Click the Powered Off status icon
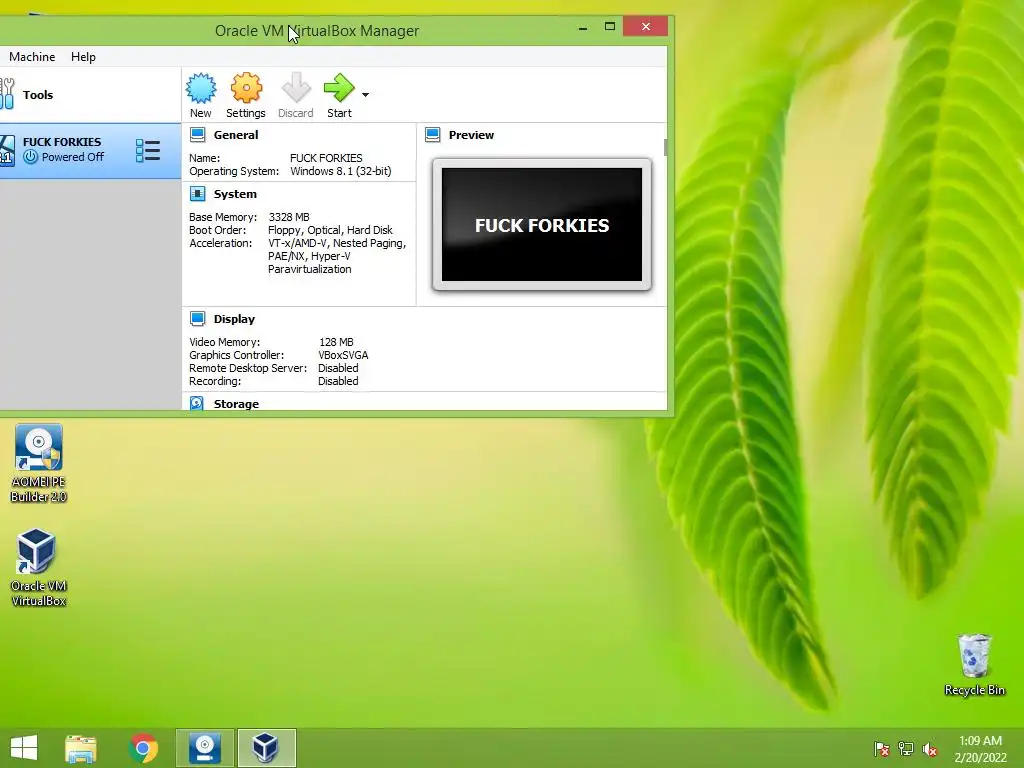1024x768 pixels. 30,157
